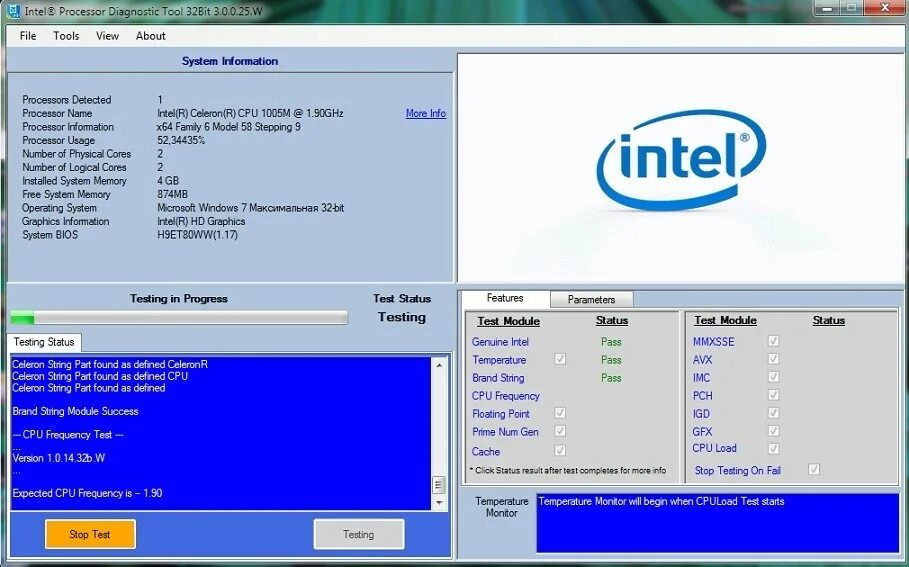This screenshot has width=909, height=567.
Task: Click Pass status for Genuine Intel
Action: click(x=611, y=342)
